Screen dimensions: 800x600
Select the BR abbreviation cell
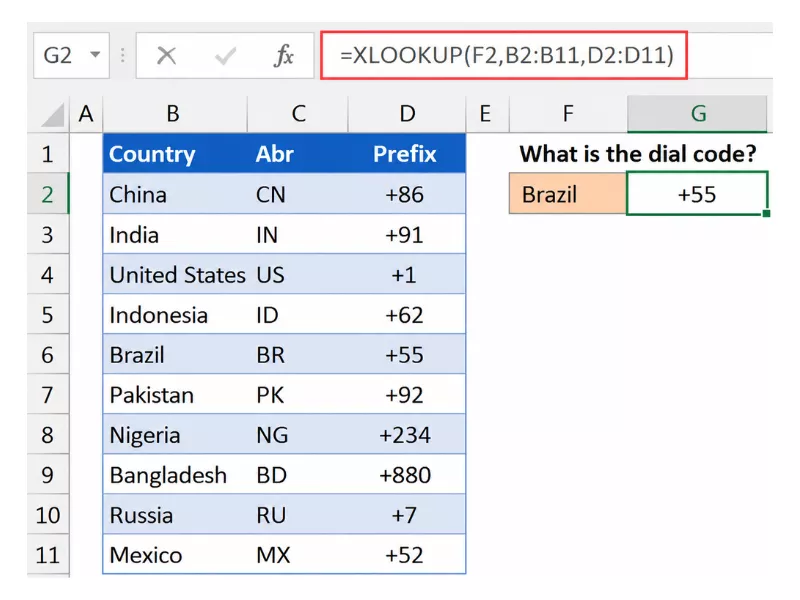298,355
